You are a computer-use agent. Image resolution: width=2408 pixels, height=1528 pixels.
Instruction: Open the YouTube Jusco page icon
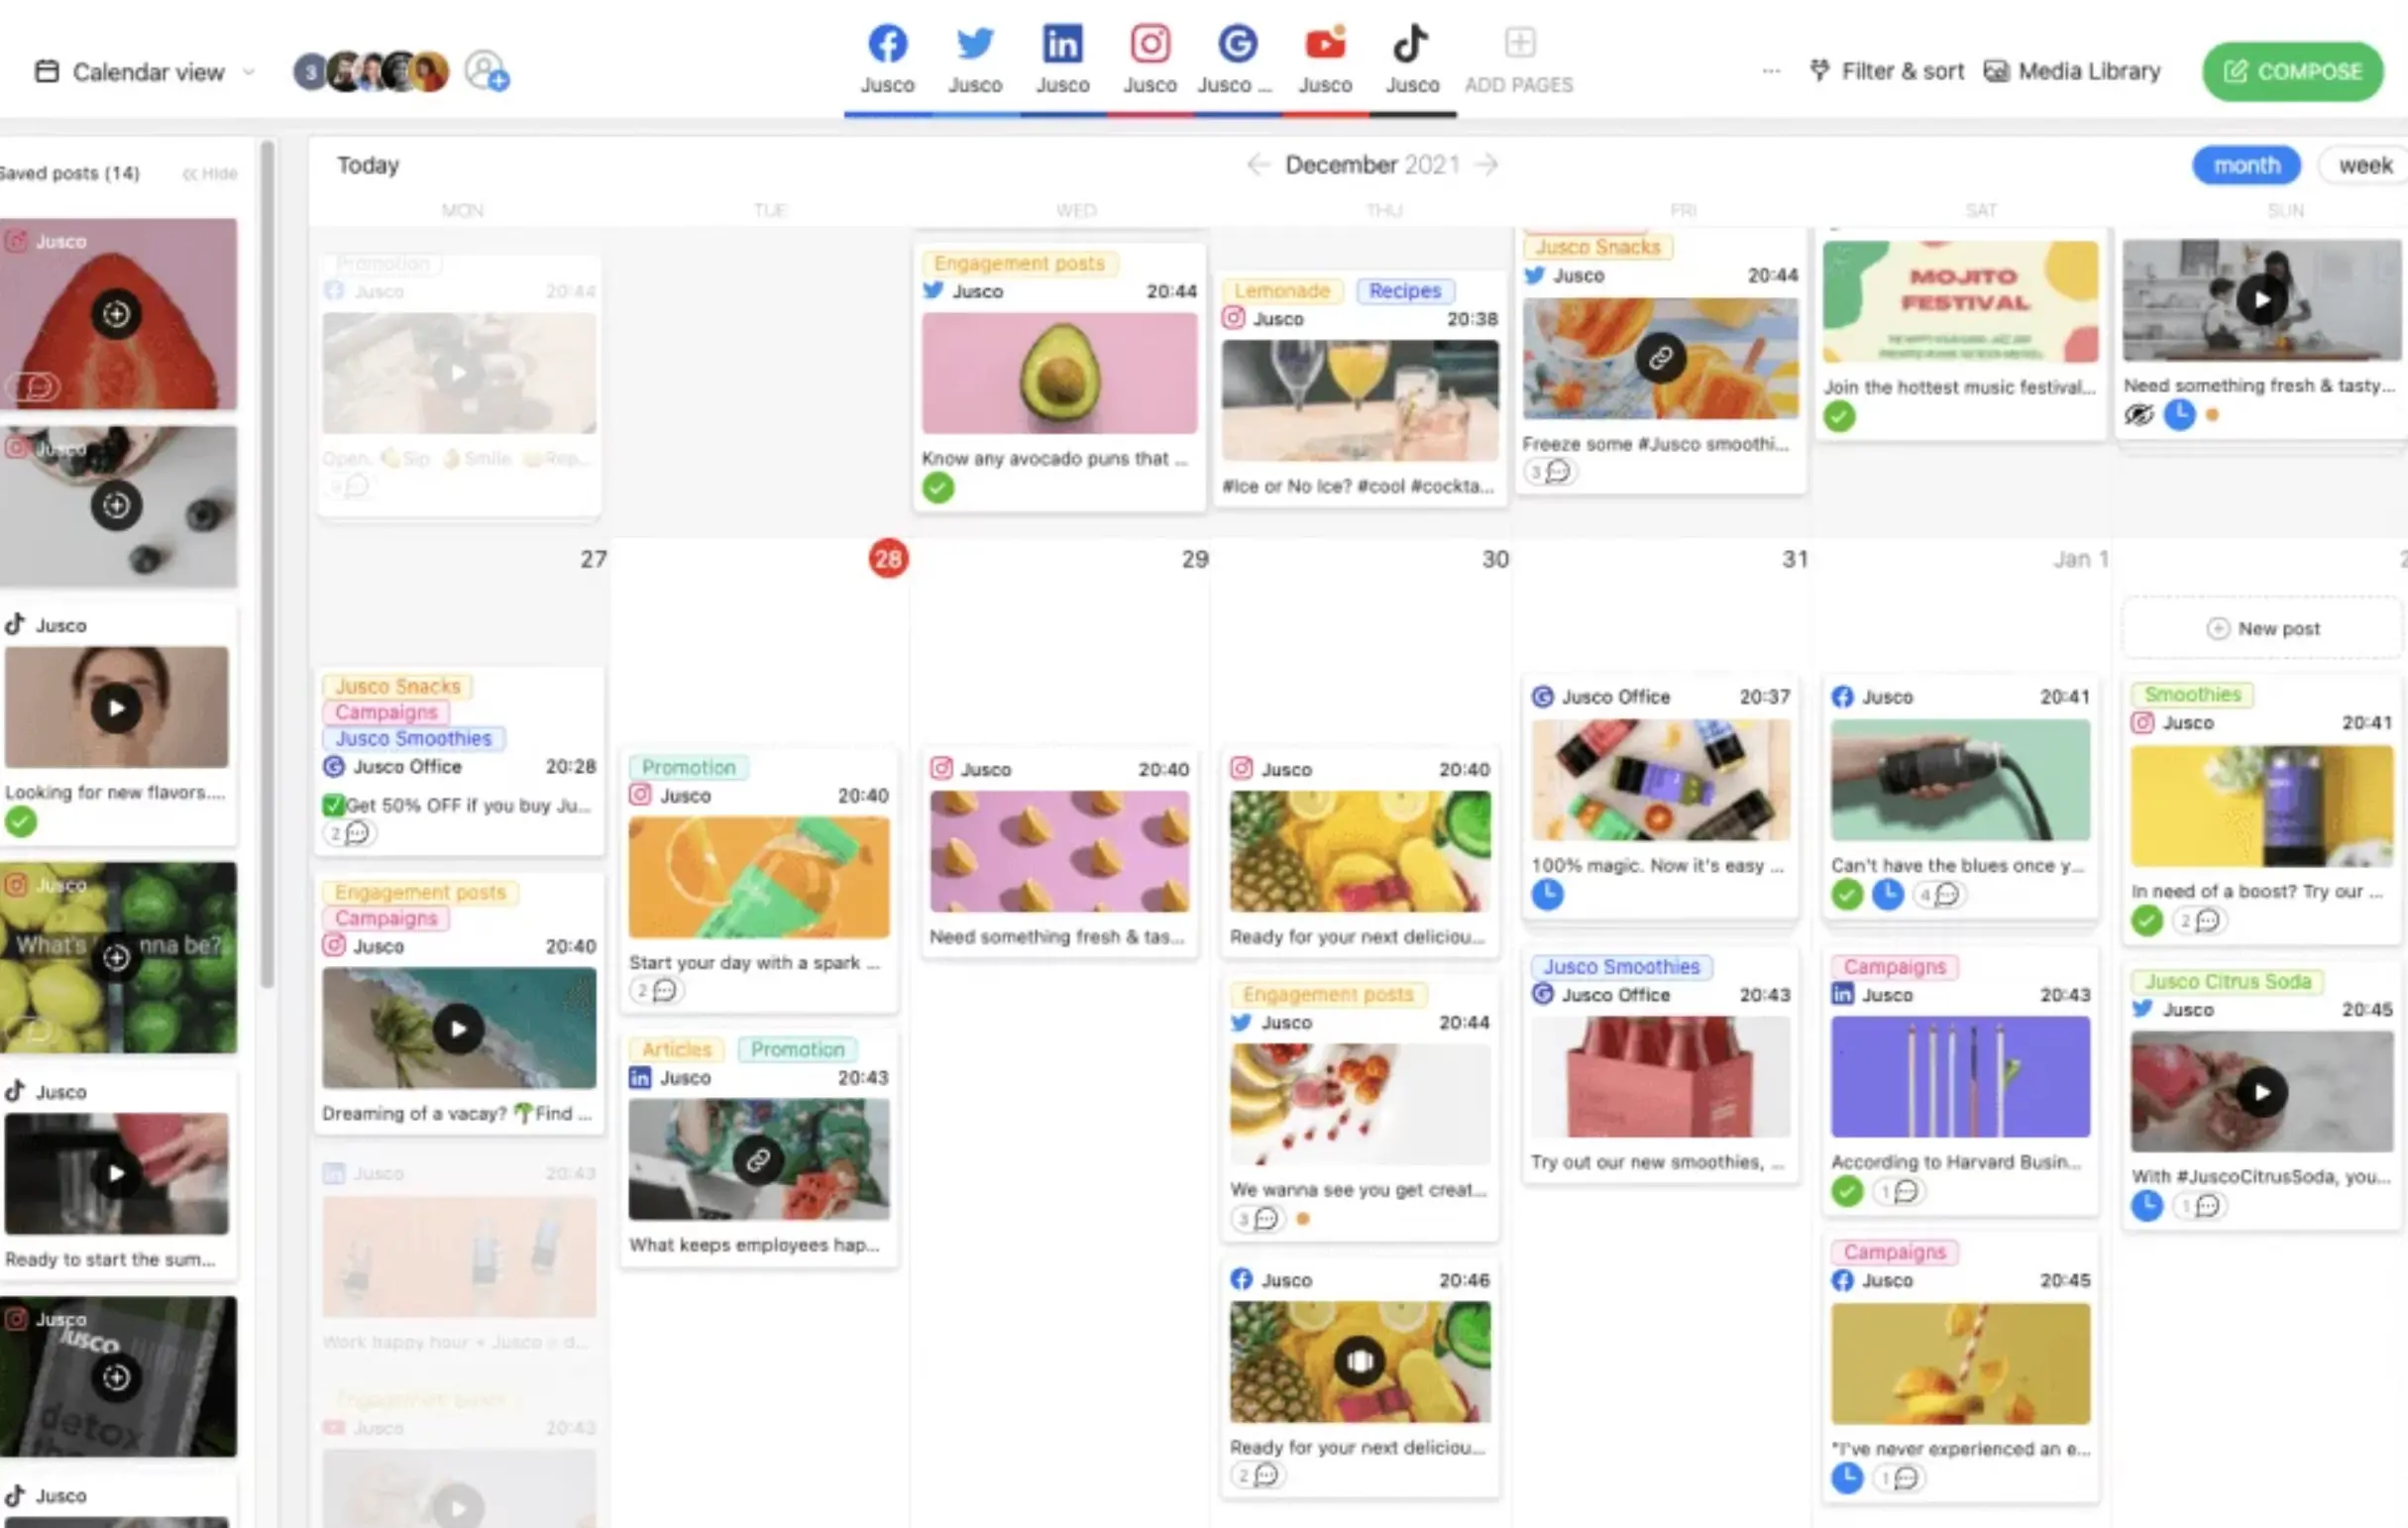point(1325,45)
